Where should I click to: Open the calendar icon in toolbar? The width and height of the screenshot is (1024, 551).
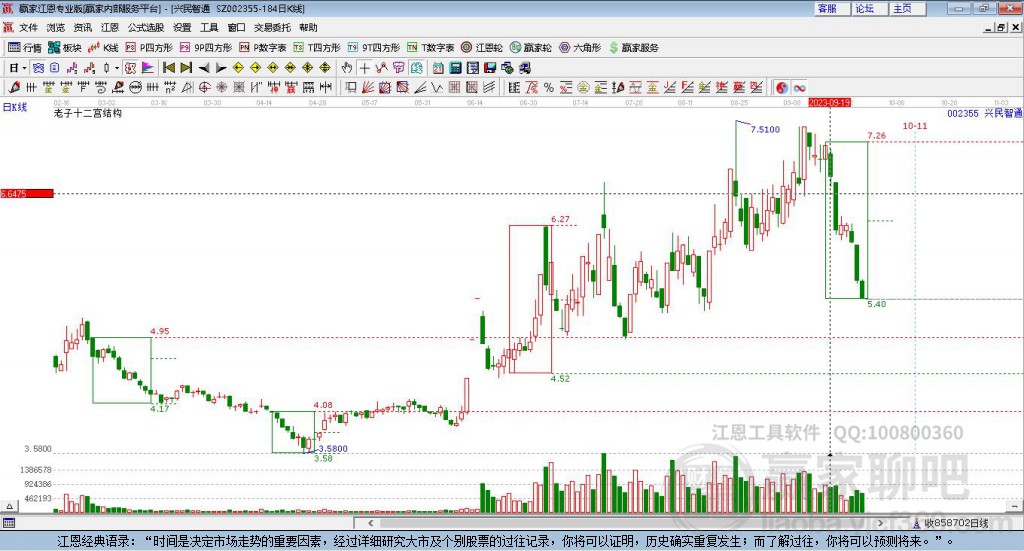coord(438,68)
